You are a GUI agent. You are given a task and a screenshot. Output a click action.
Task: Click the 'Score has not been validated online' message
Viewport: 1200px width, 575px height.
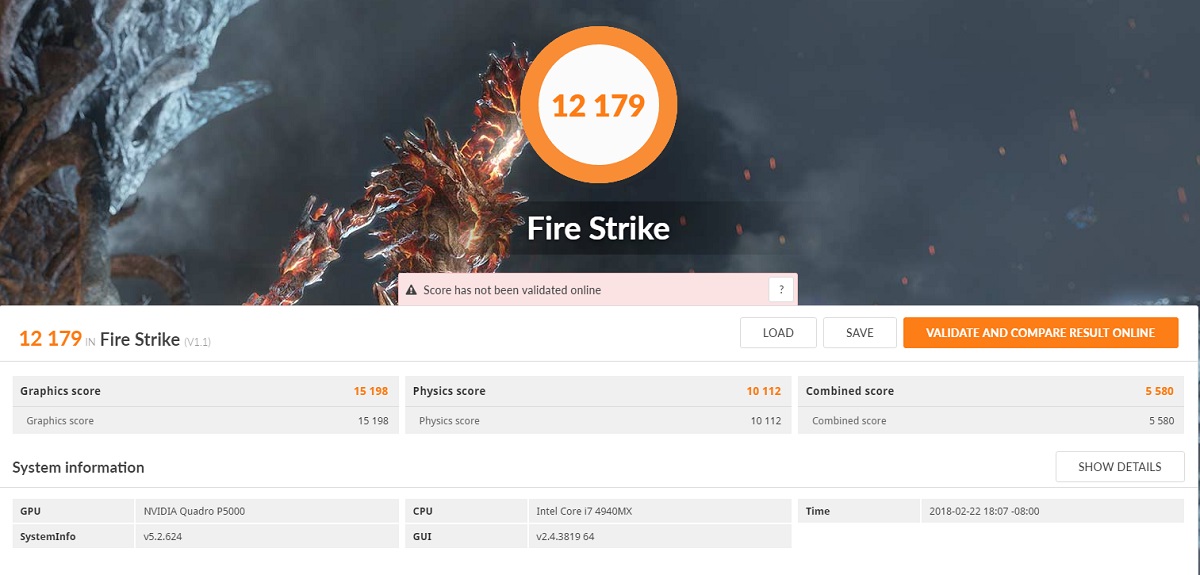(512, 290)
